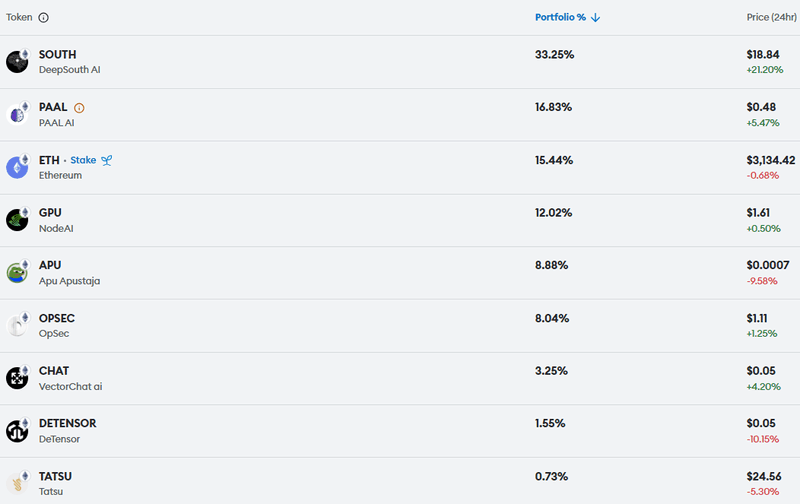The width and height of the screenshot is (800, 504).
Task: Click the SOUTH token logo icon
Action: (17, 62)
